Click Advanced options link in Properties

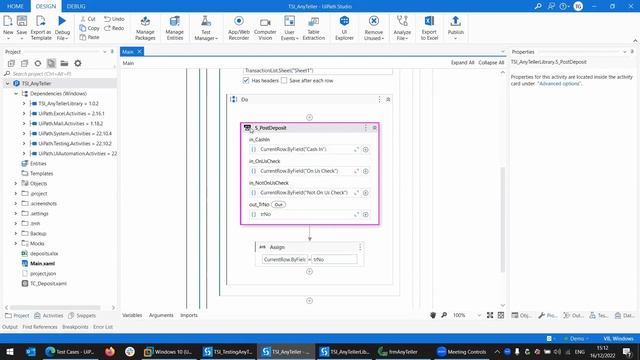pos(559,84)
